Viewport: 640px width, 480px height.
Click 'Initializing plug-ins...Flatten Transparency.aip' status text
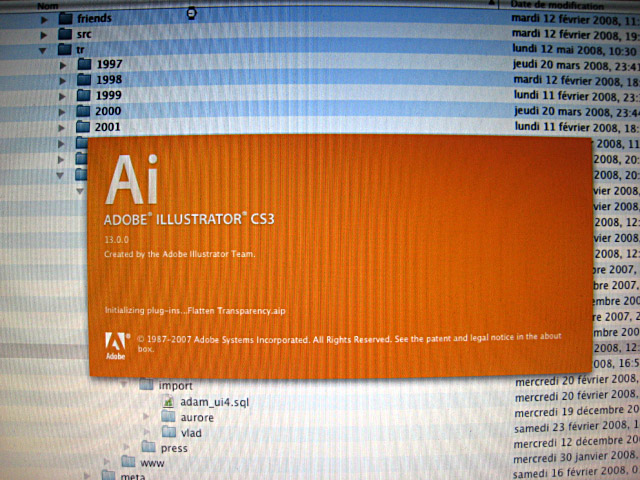click(195, 311)
